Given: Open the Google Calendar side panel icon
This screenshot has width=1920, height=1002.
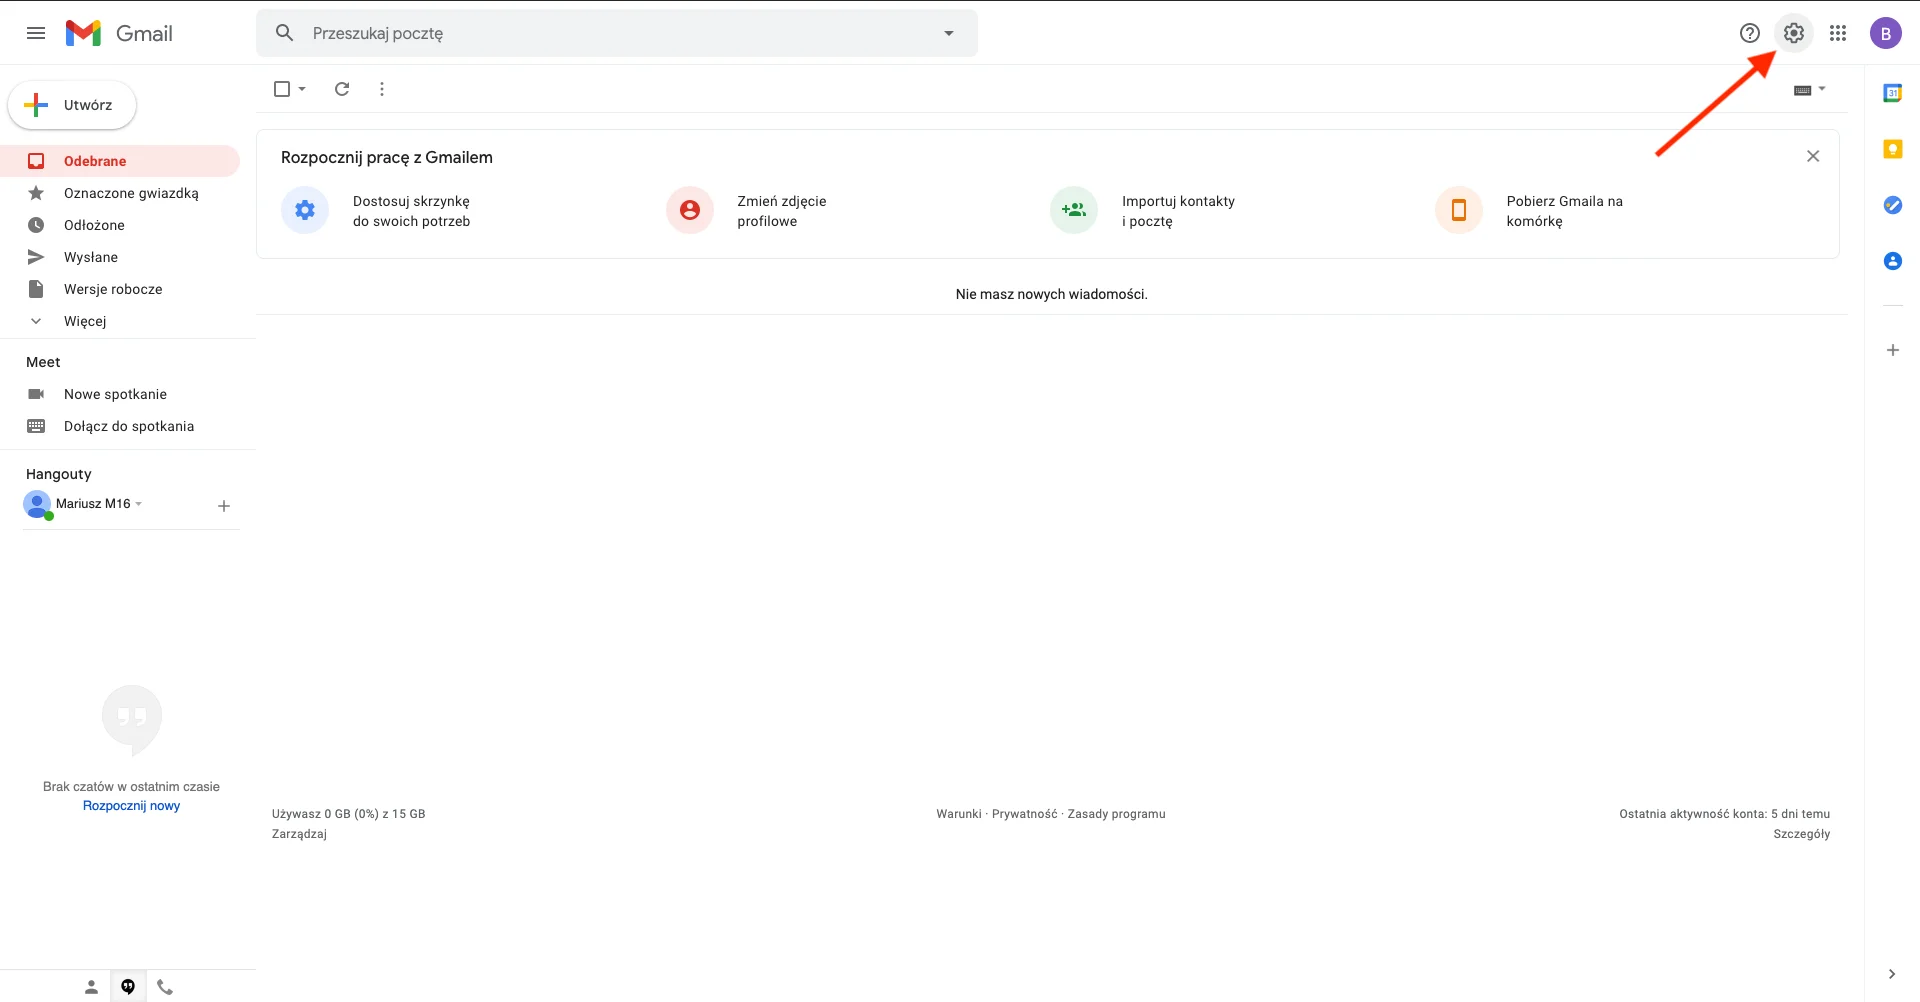Looking at the screenshot, I should [1892, 93].
